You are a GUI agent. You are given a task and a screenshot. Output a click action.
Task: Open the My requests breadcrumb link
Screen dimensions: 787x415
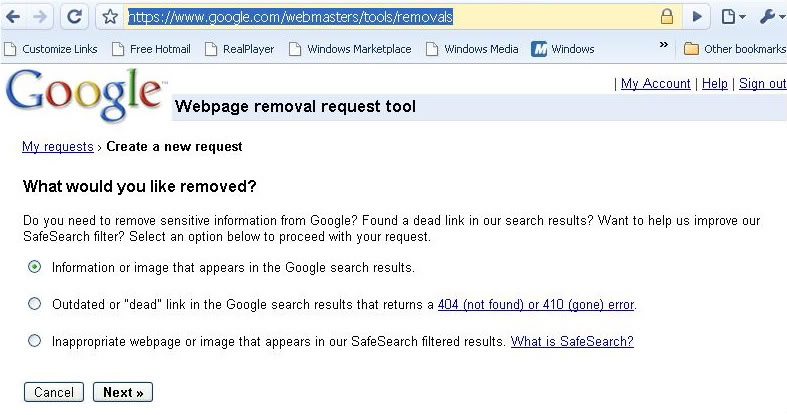click(57, 147)
